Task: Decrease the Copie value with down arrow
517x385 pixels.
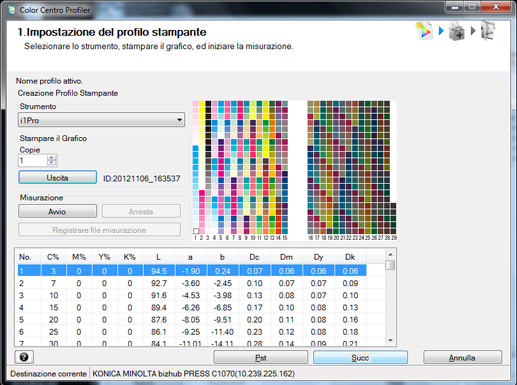Action: pos(52,163)
